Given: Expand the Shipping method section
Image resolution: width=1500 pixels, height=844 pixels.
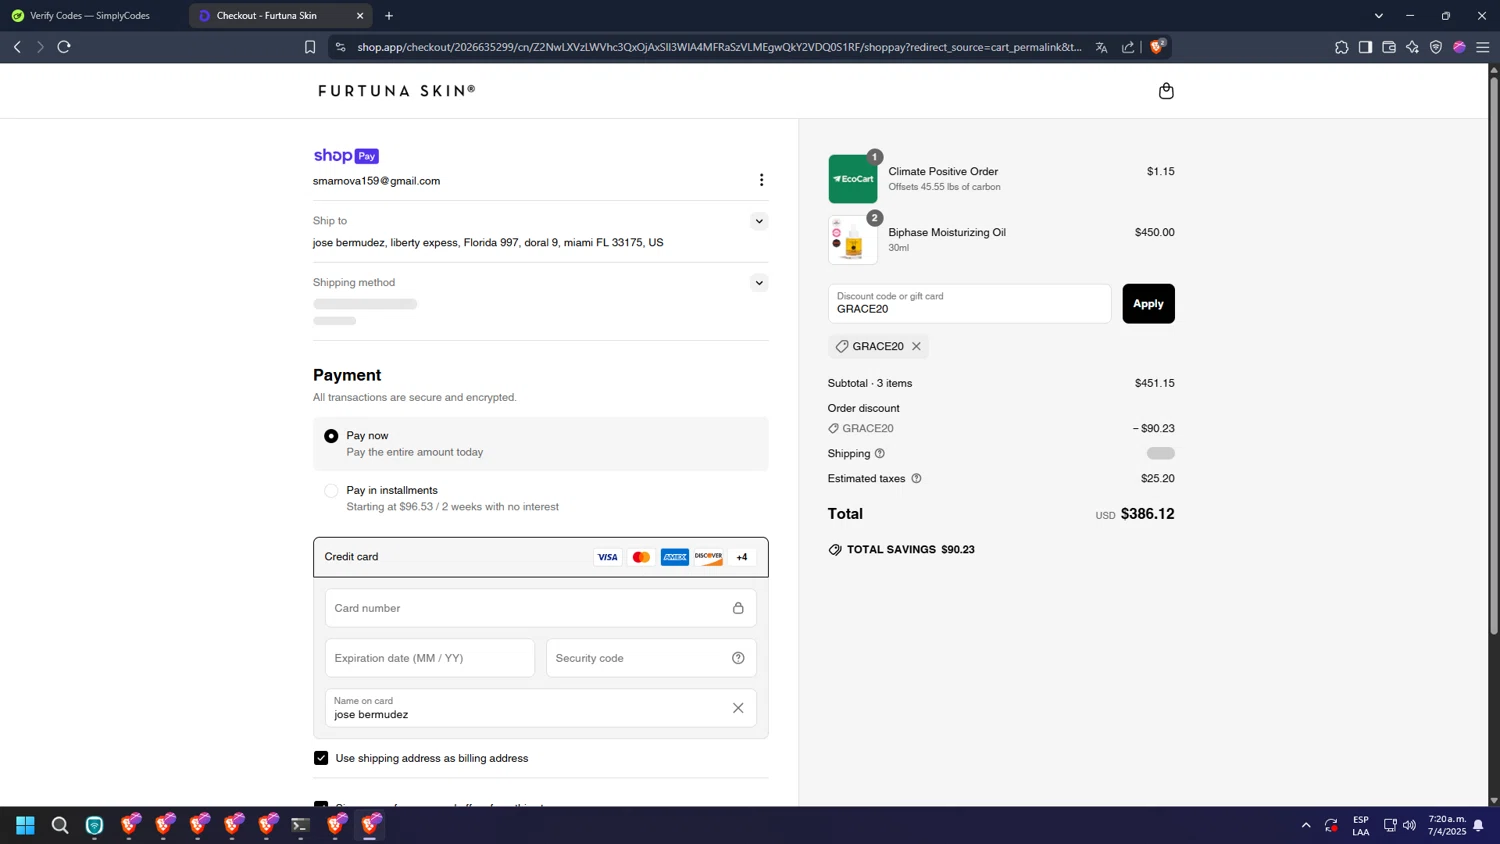Looking at the screenshot, I should (759, 283).
